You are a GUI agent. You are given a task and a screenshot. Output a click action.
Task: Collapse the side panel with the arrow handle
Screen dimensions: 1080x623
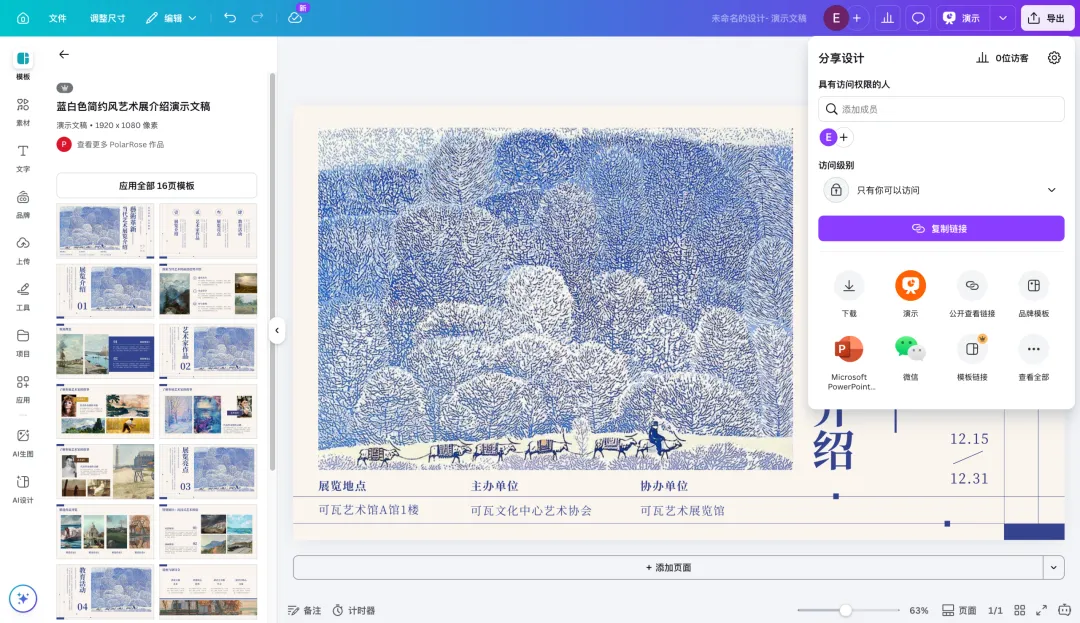point(277,330)
